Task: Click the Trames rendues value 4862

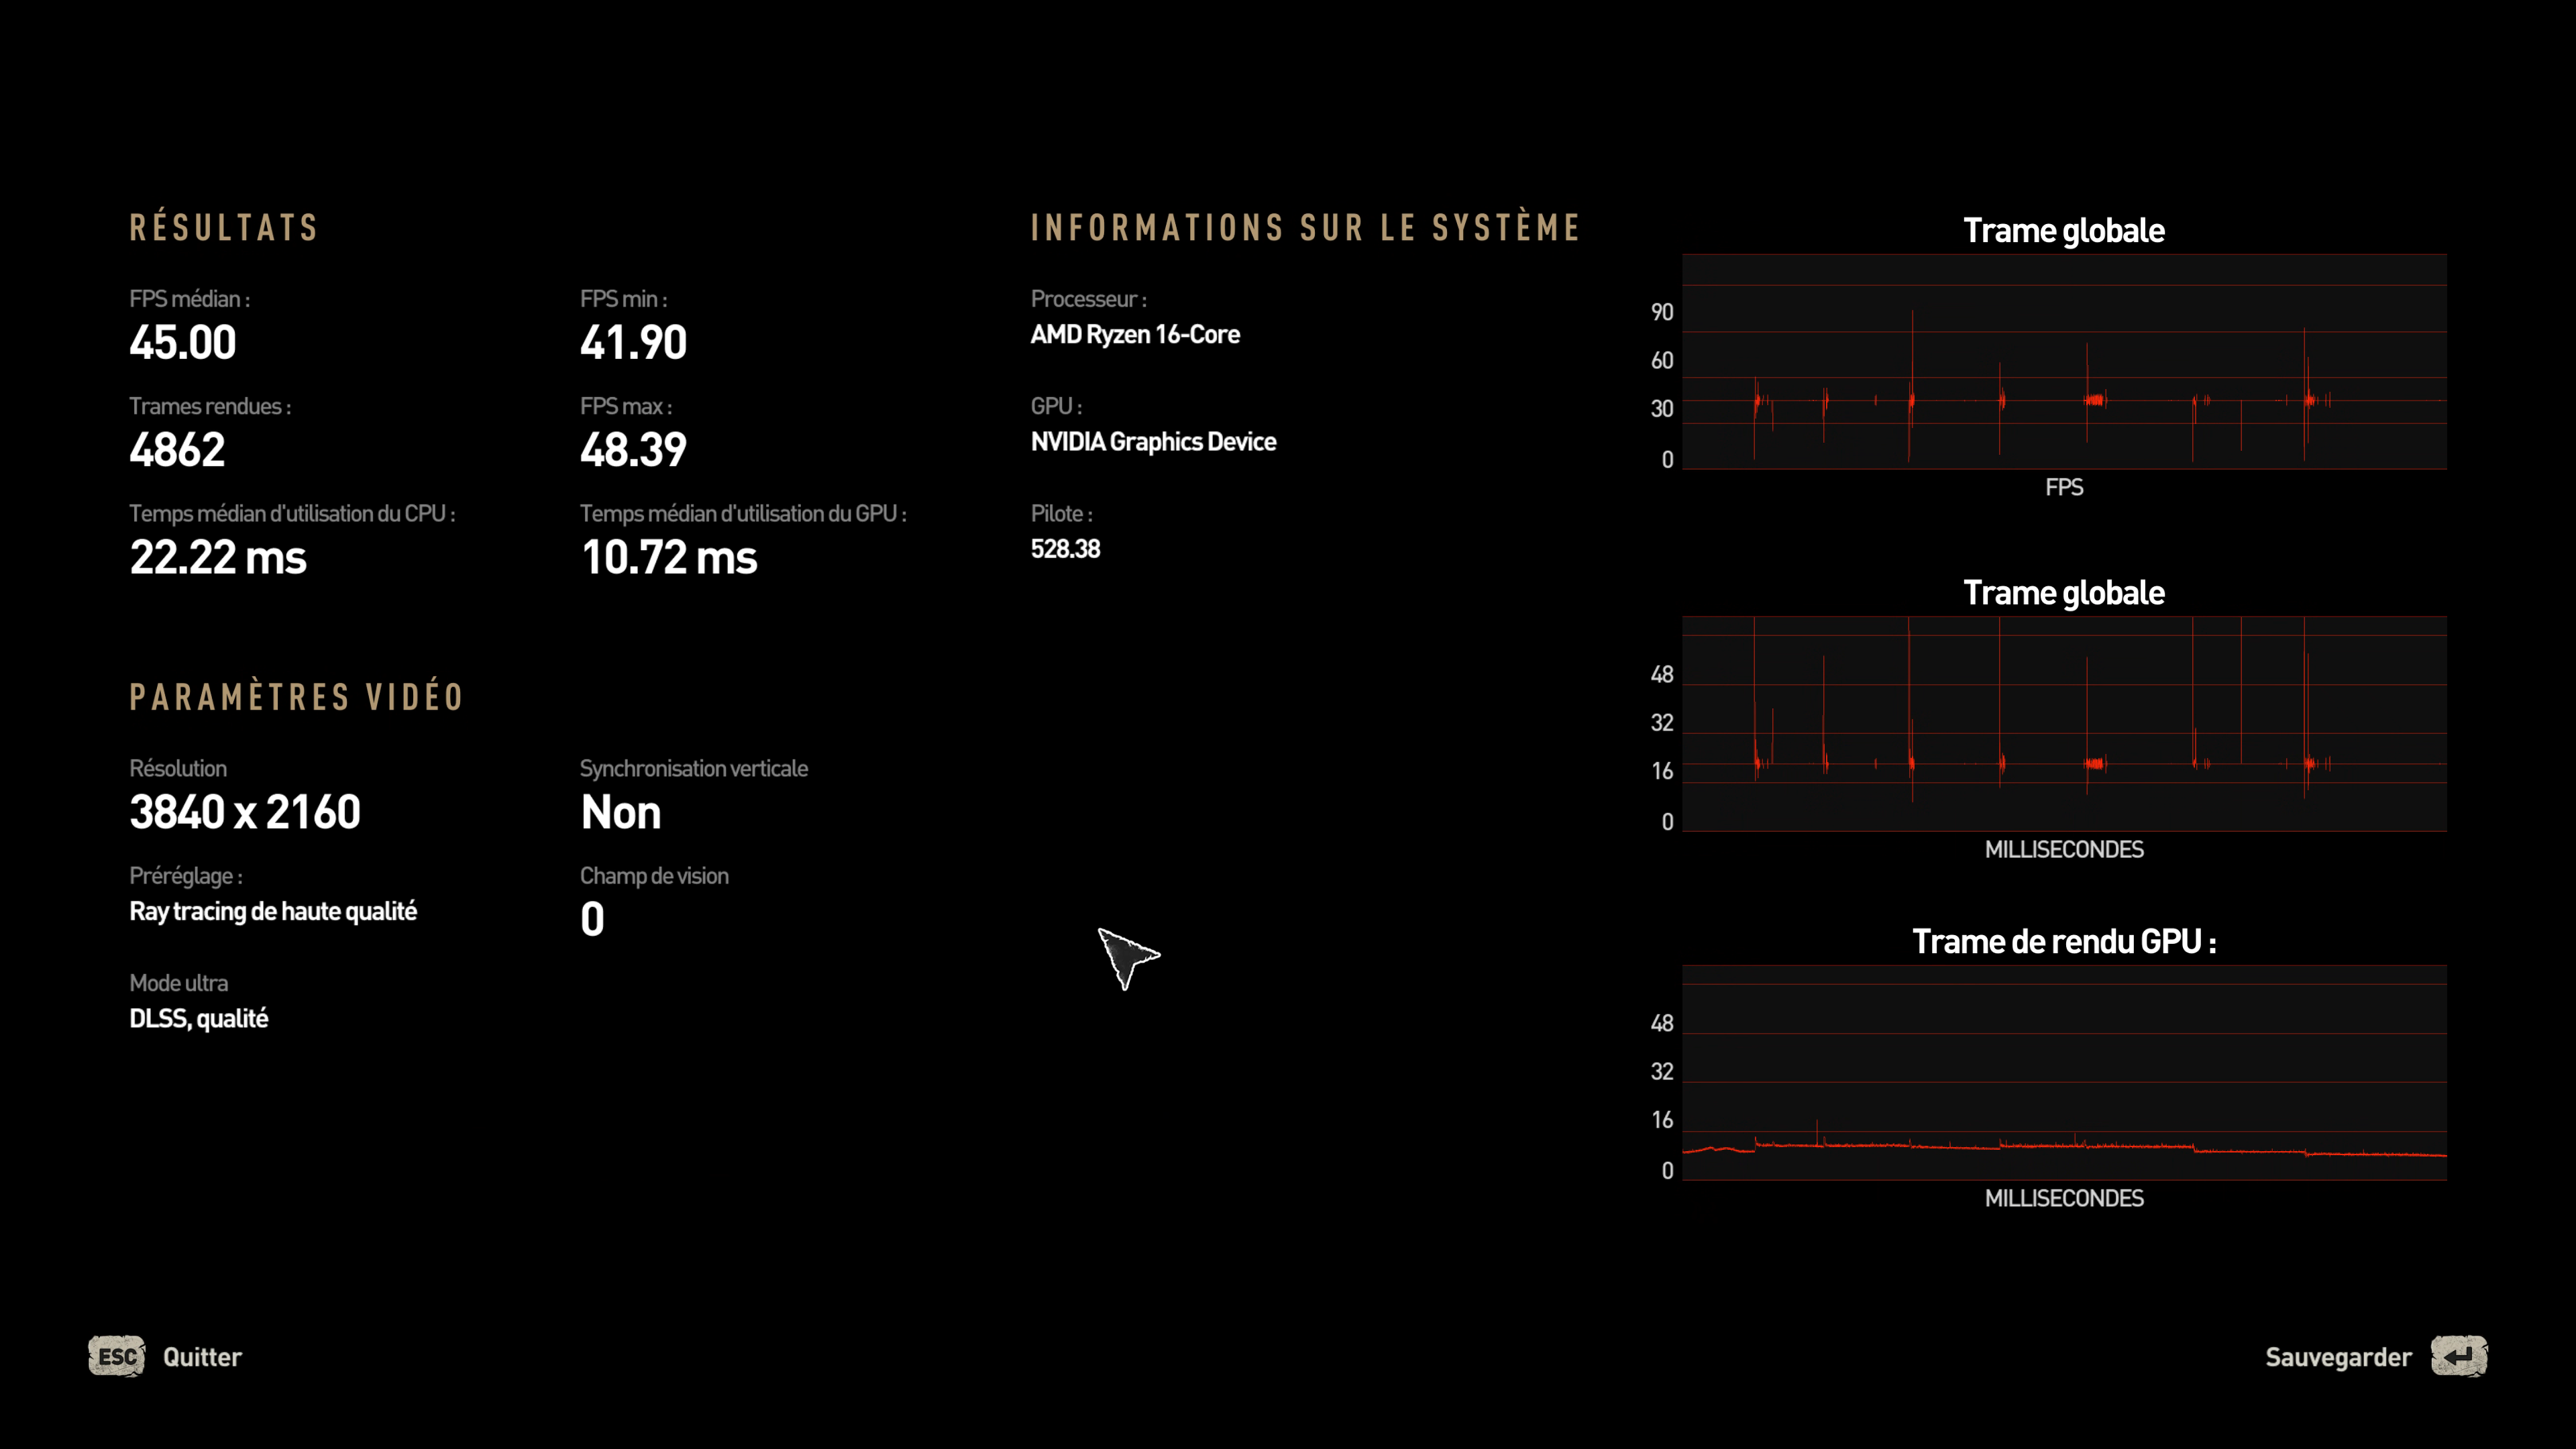Action: tap(177, 450)
